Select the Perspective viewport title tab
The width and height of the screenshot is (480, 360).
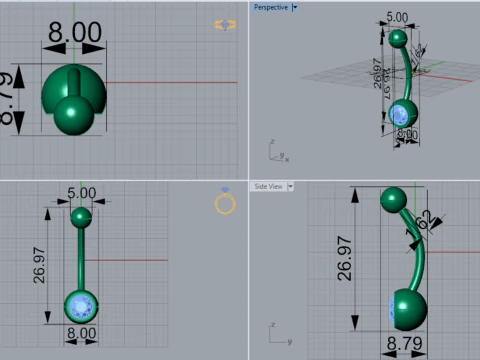click(271, 7)
